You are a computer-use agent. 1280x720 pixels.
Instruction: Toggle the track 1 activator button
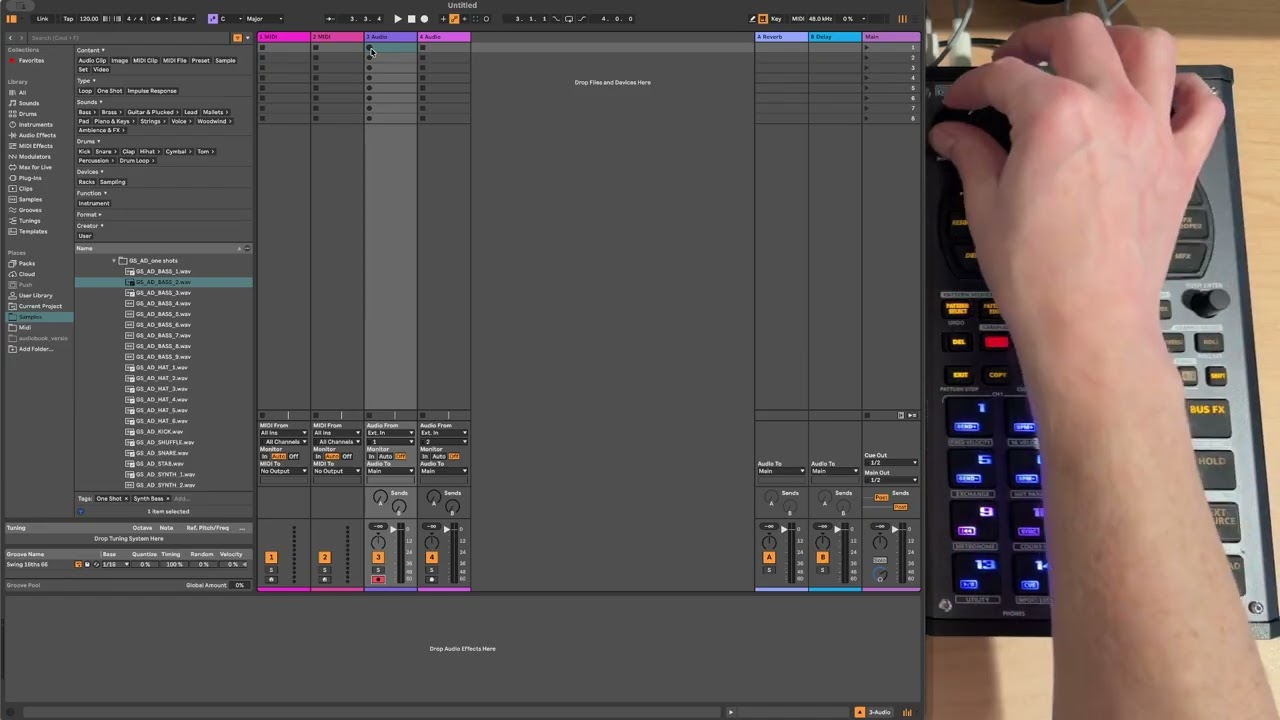[271, 557]
